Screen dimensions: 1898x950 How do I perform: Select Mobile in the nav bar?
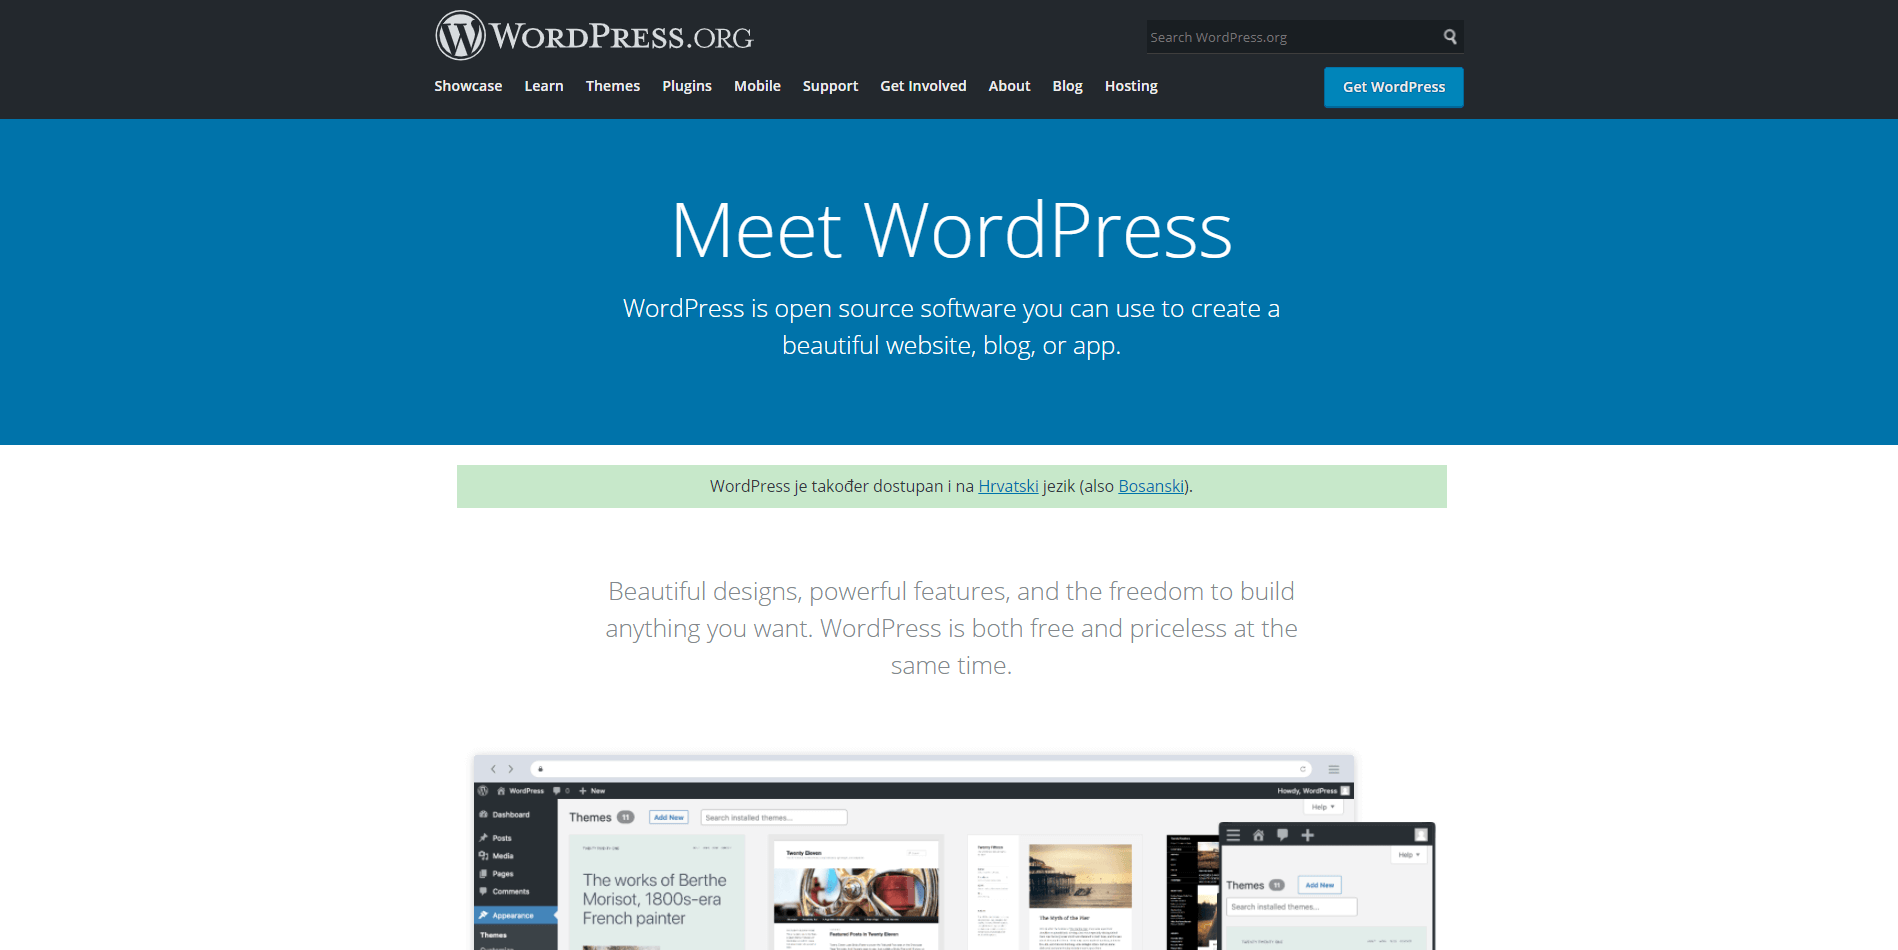pyautogui.click(x=757, y=86)
